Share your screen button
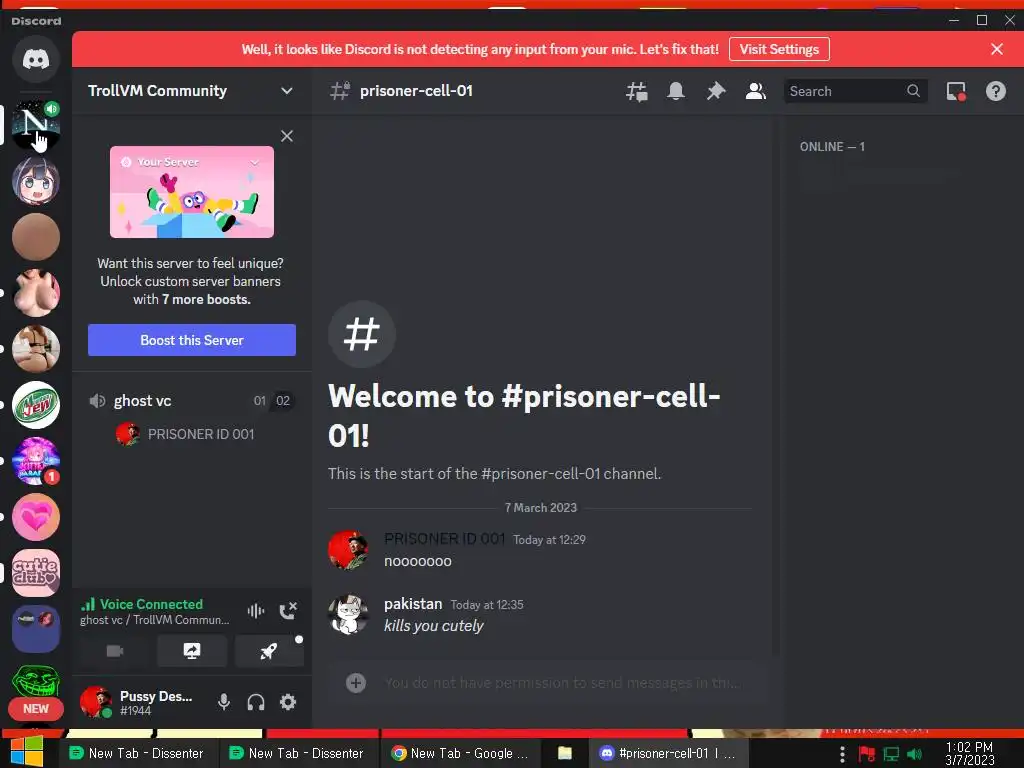This screenshot has height=768, width=1024. [x=192, y=651]
